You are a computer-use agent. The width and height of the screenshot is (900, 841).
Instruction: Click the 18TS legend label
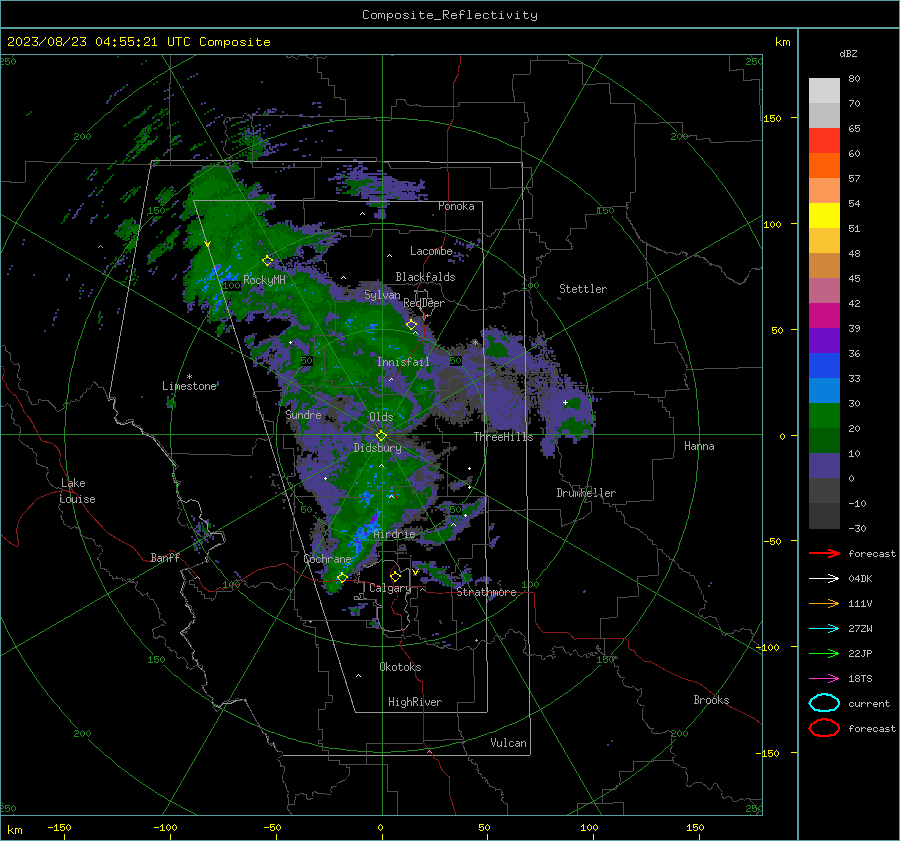(x=860, y=679)
